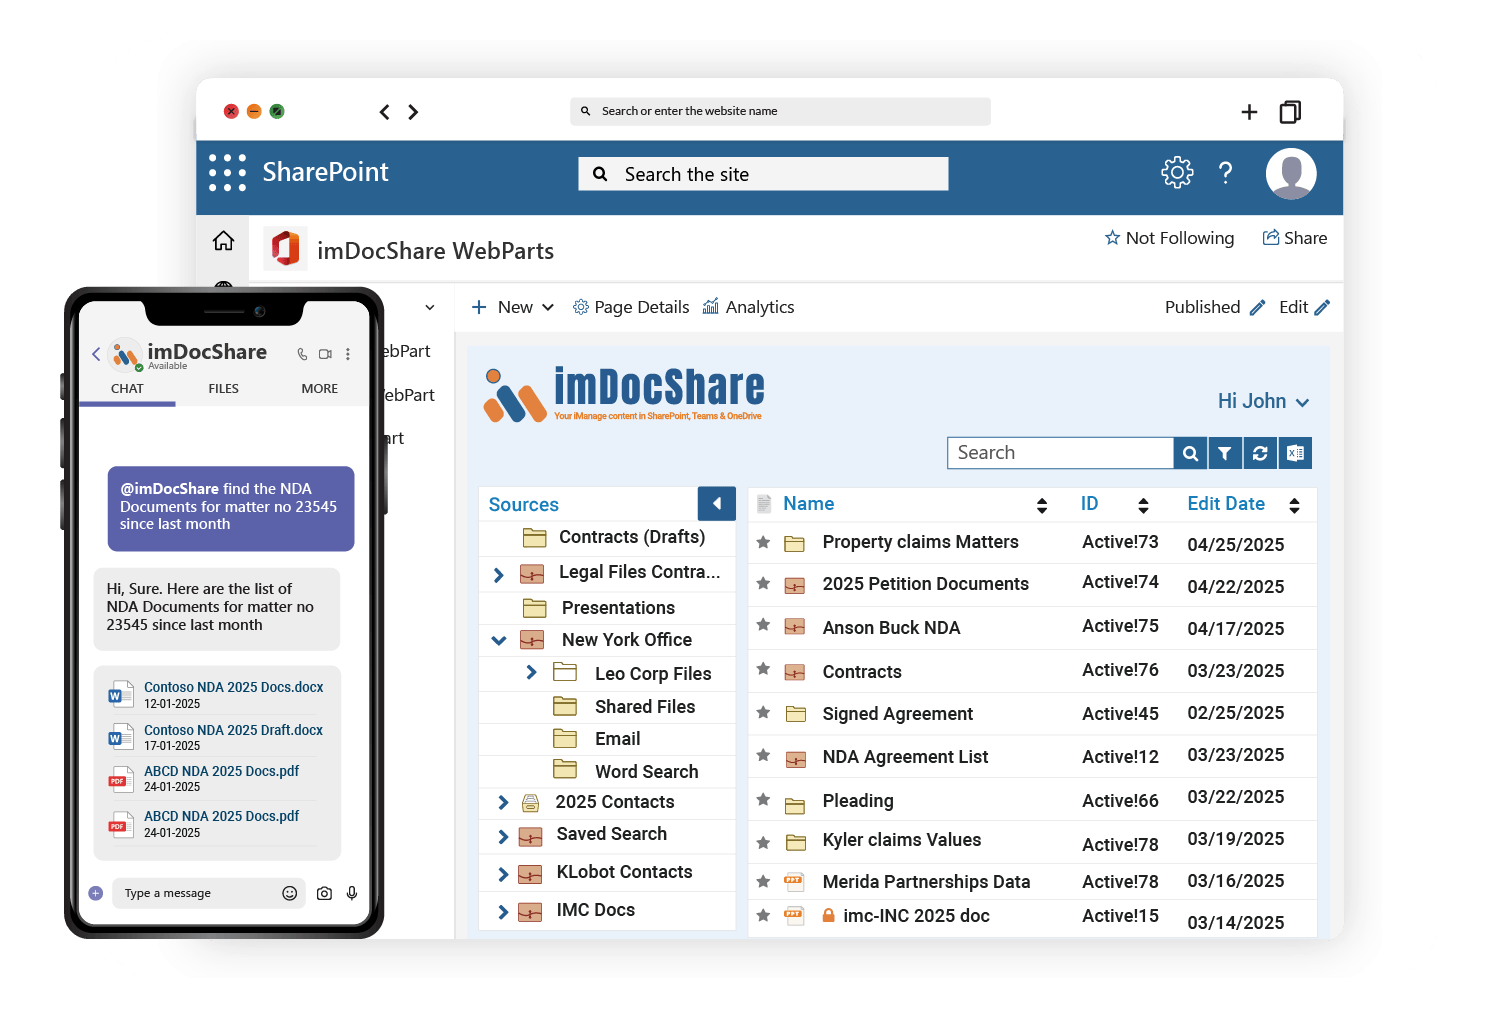Open Page Details

pos(631,307)
